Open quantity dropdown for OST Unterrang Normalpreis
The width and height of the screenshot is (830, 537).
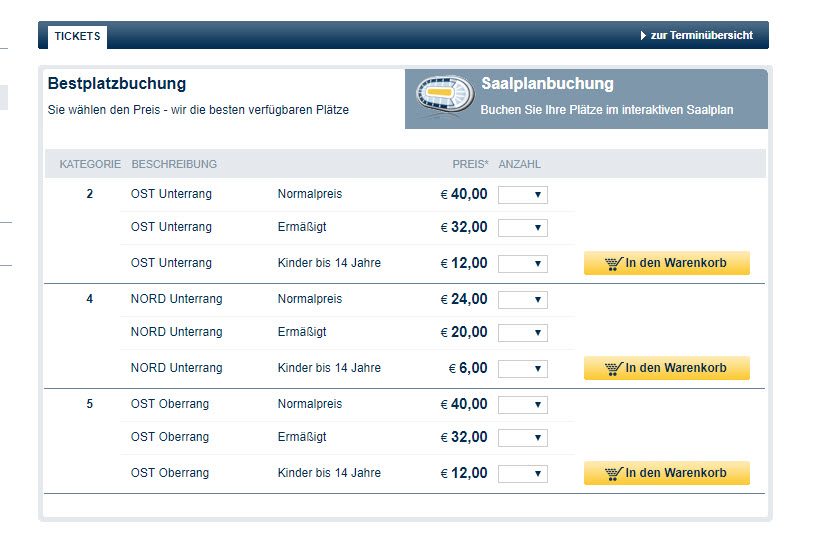pos(522,194)
